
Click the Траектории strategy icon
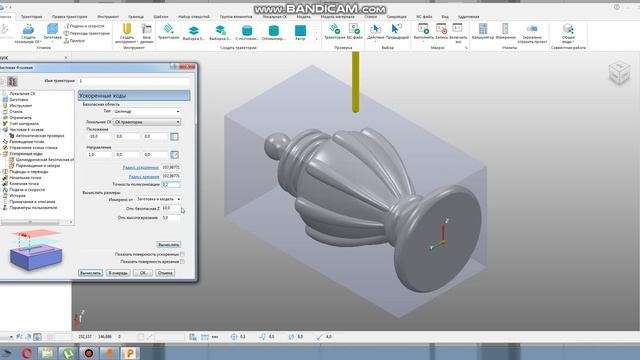pos(168,29)
